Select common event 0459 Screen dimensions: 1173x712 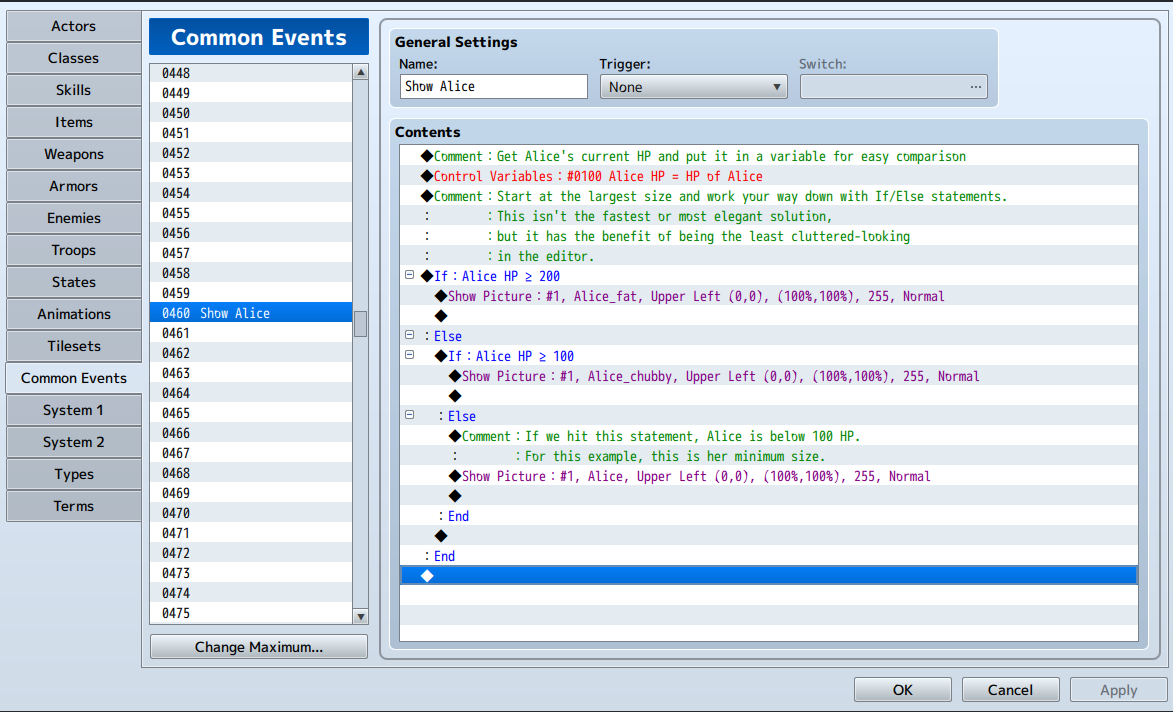tap(251, 293)
